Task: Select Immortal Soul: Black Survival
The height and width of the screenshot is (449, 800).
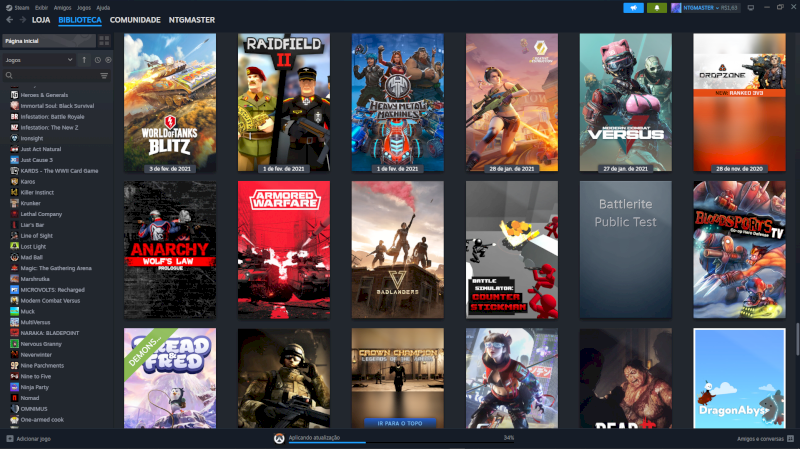Action: coord(57,106)
